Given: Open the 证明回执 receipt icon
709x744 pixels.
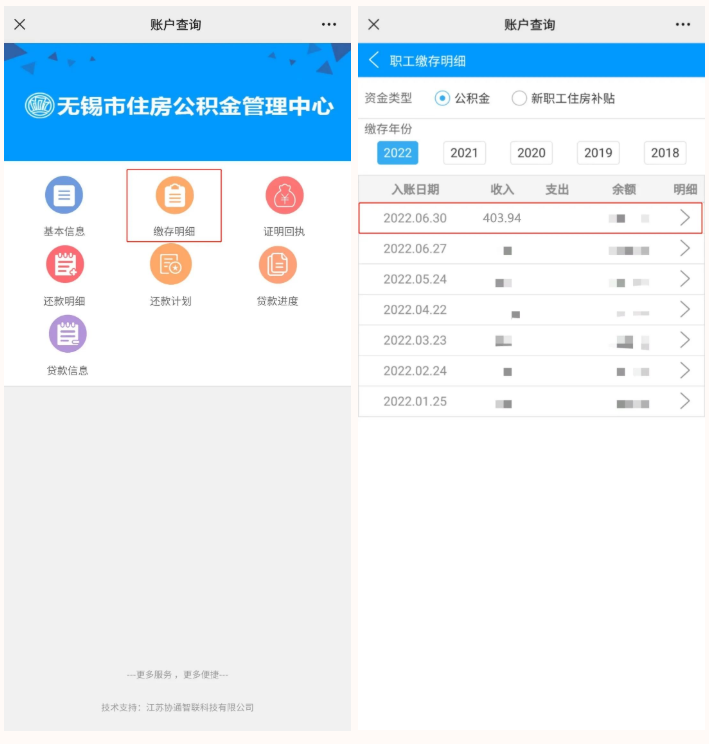Looking at the screenshot, I should (284, 195).
